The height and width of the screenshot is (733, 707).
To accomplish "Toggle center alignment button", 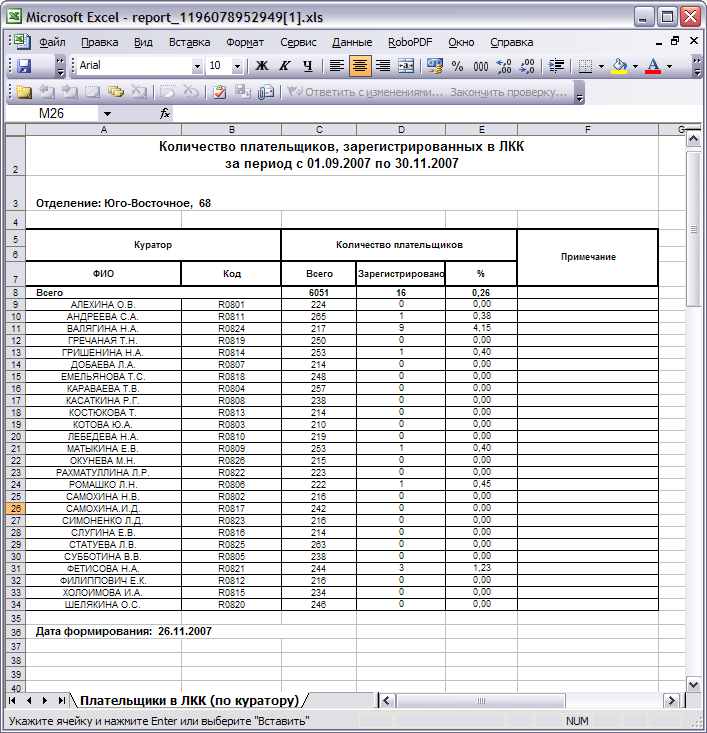I will tap(360, 66).
